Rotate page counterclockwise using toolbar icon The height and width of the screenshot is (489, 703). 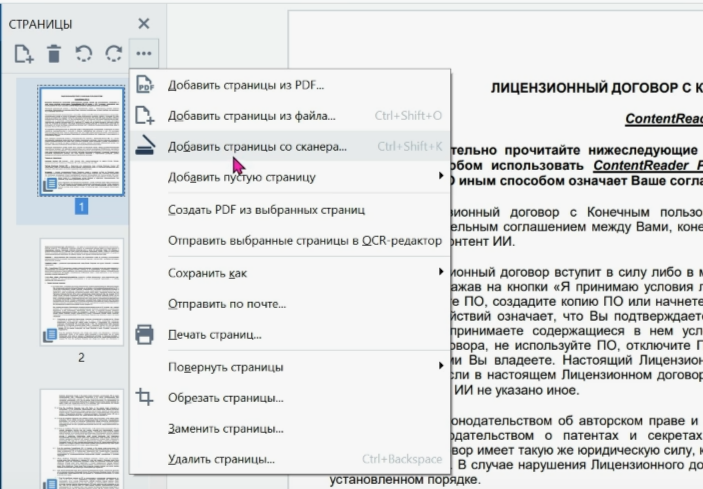pyautogui.click(x=84, y=54)
